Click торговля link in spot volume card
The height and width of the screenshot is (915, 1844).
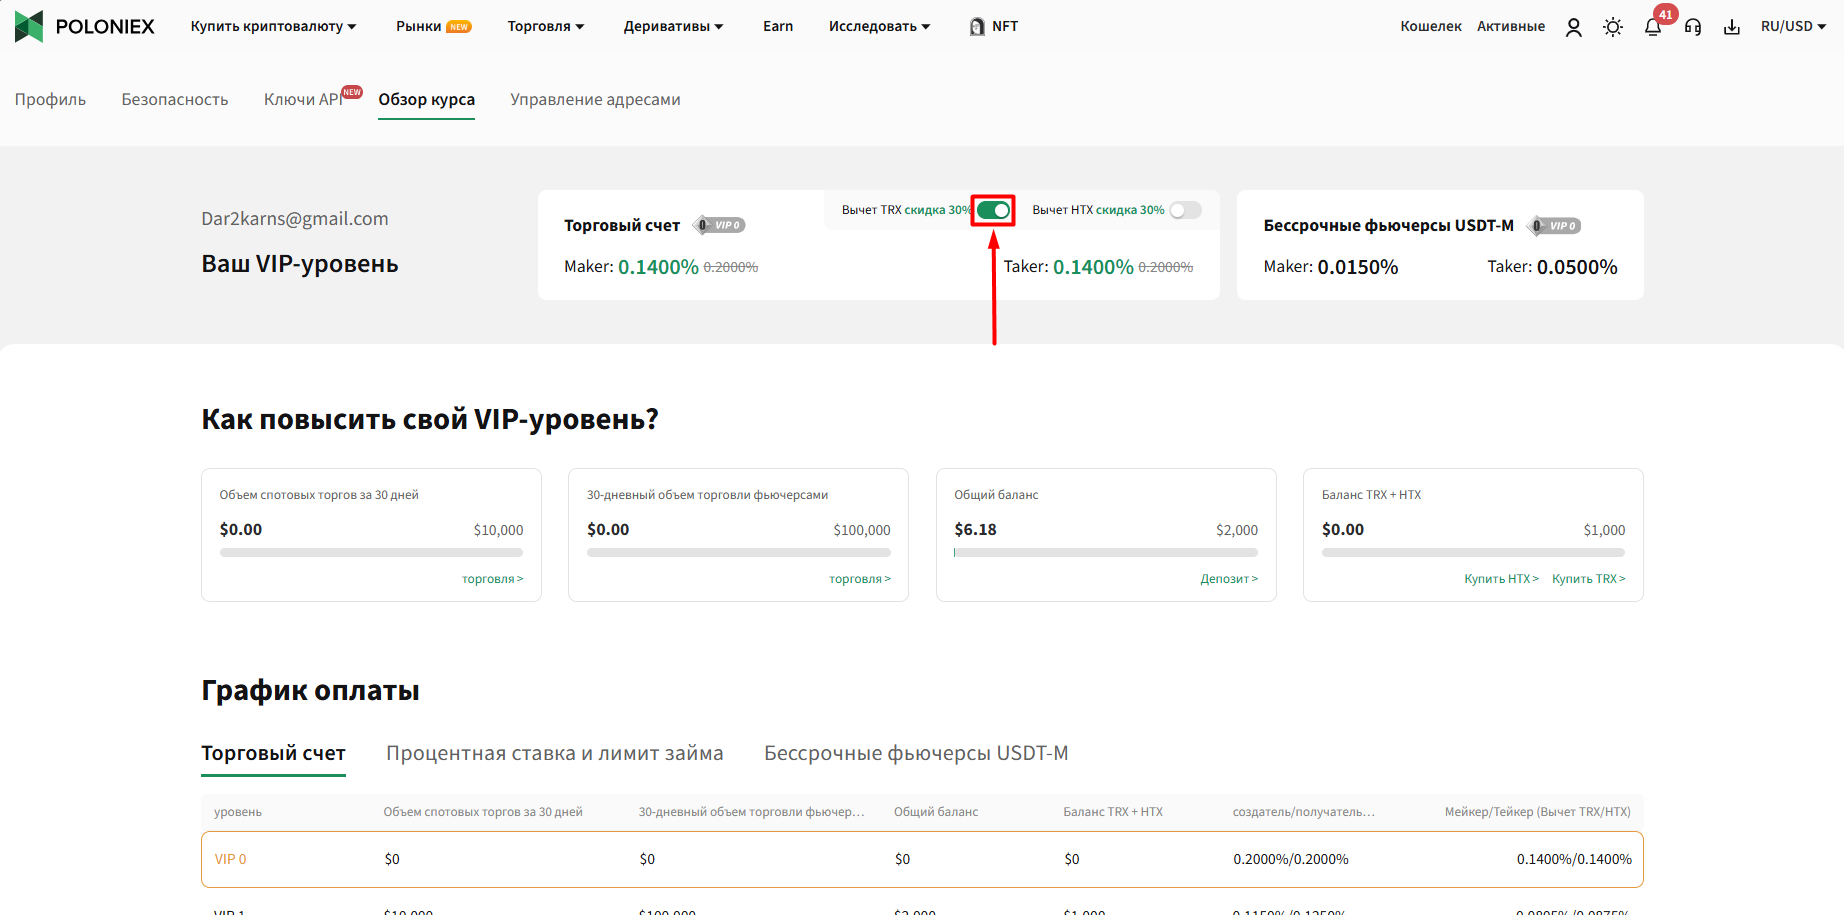tap(492, 579)
